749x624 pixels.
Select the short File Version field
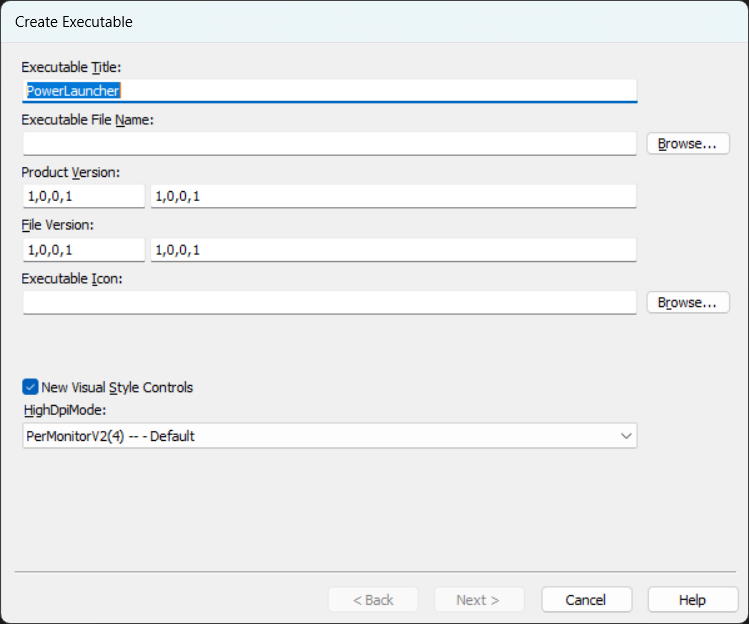coord(84,249)
